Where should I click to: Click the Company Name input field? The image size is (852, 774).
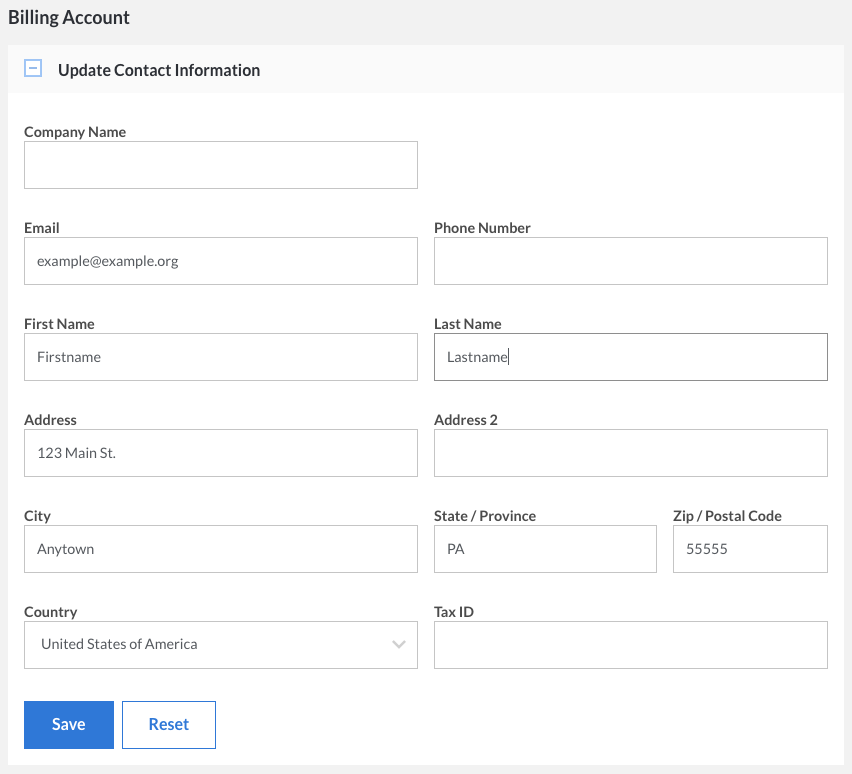pyautogui.click(x=220, y=165)
